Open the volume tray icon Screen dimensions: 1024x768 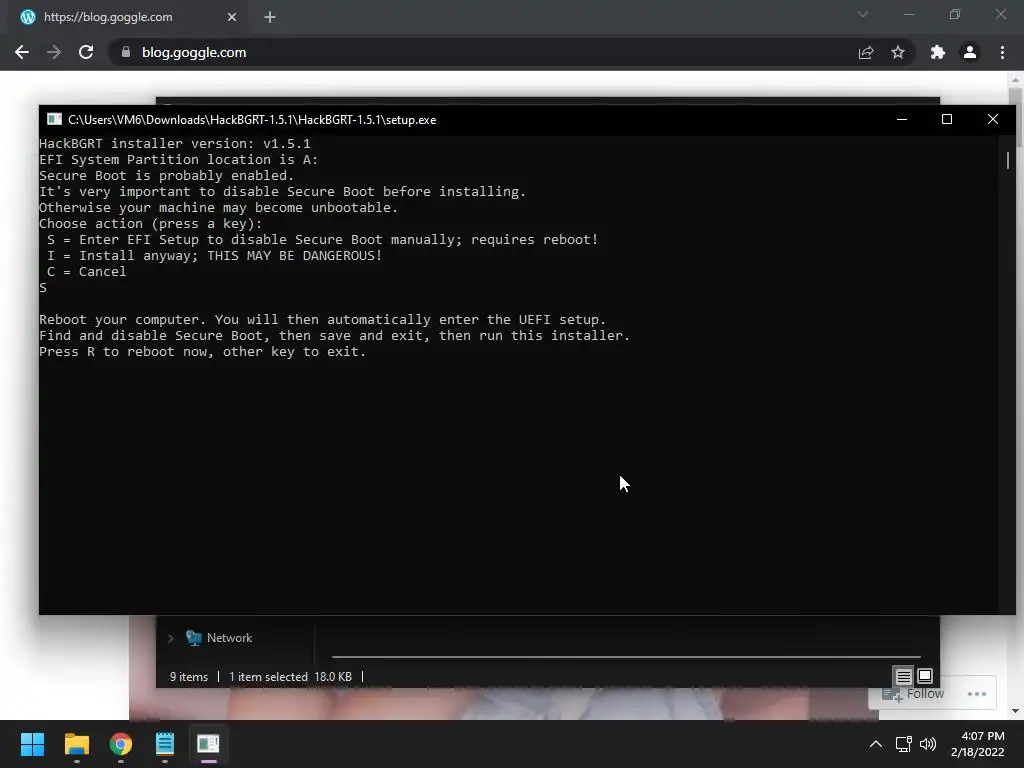click(x=927, y=744)
